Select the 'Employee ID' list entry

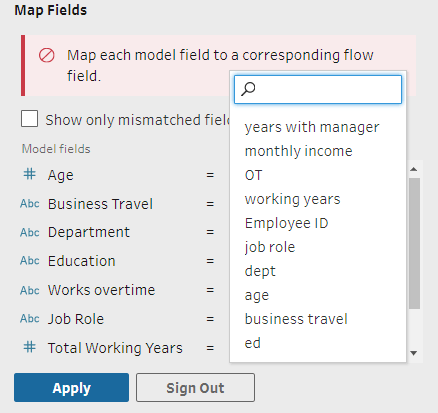point(286,223)
